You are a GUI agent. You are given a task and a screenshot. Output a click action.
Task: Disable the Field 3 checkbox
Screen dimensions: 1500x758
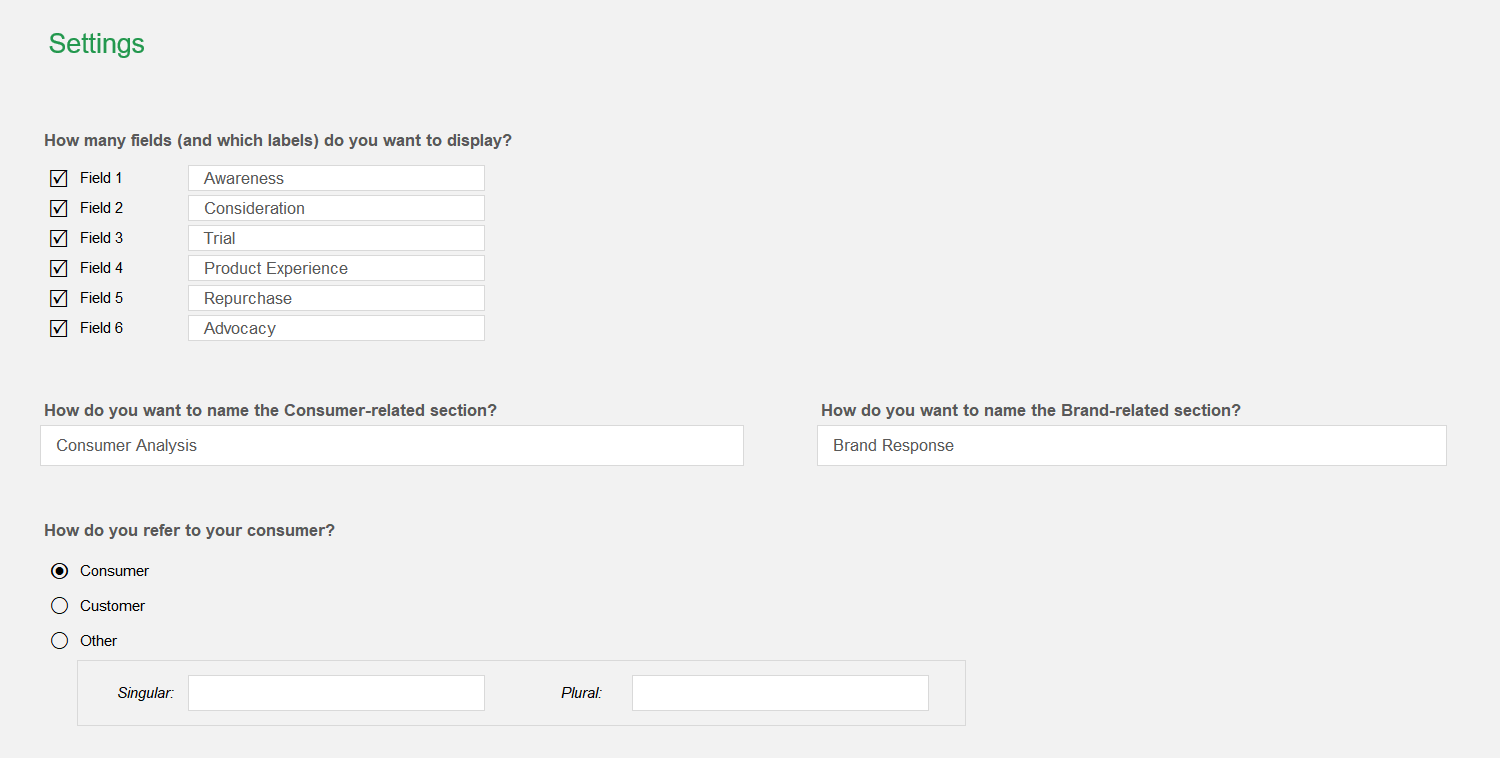pyautogui.click(x=59, y=239)
